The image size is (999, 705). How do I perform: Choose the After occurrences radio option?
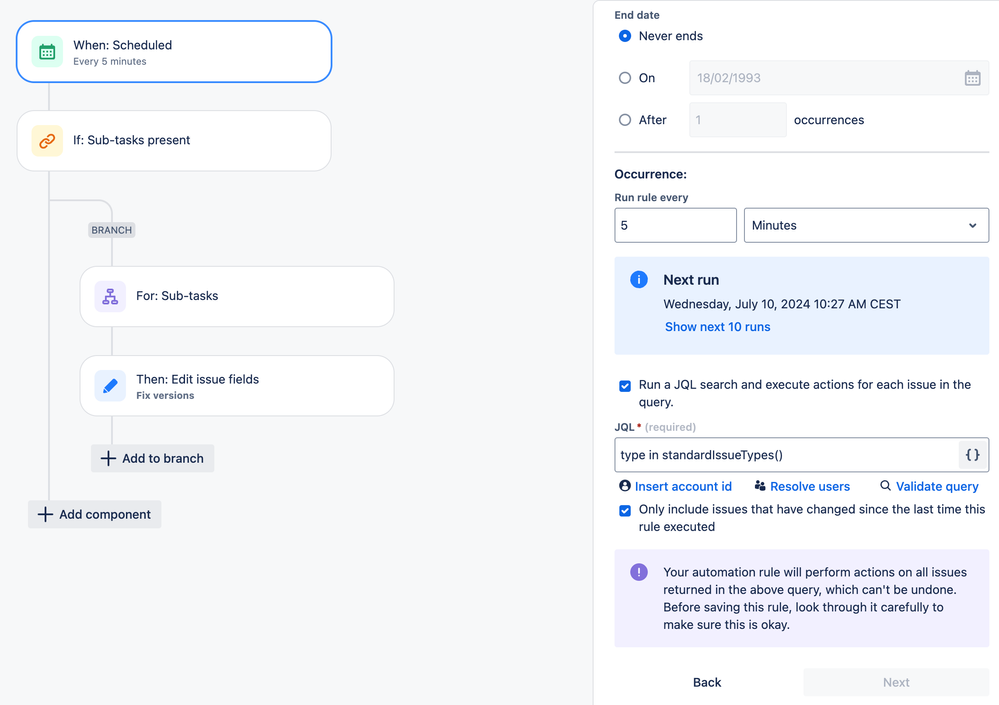[x=625, y=120]
